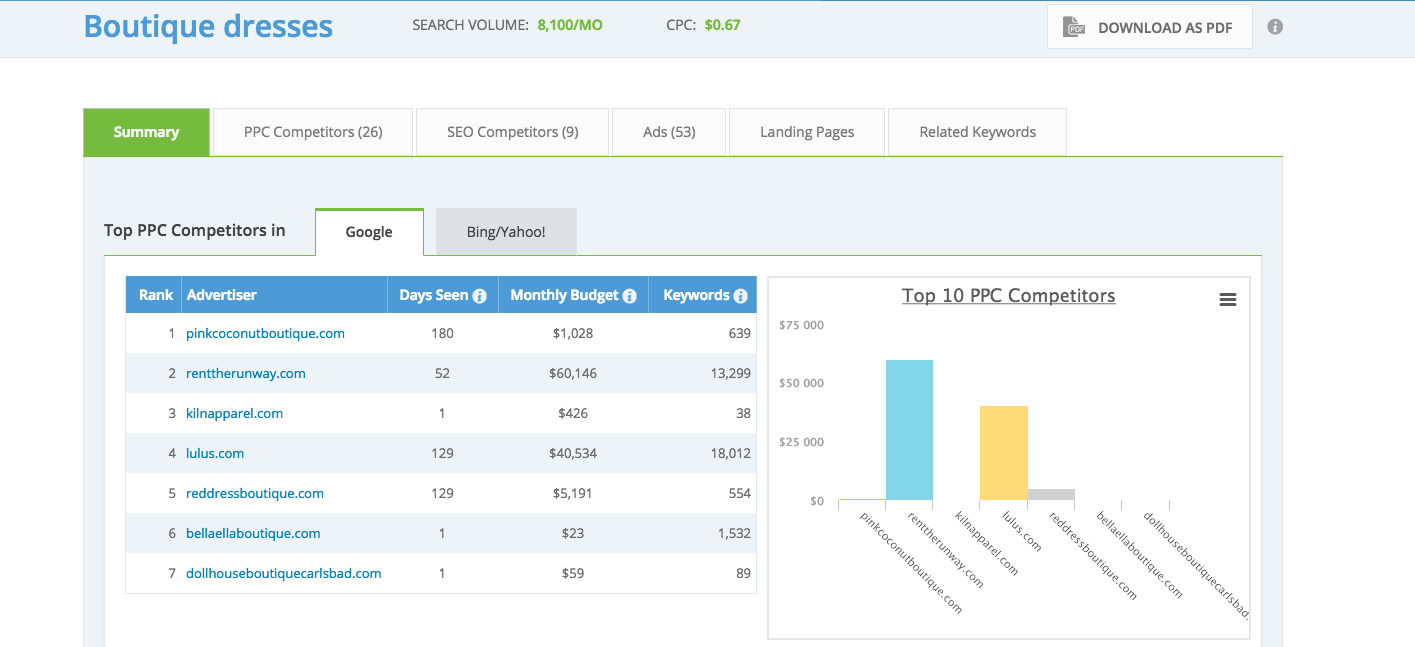Click the $75 000 chart axis label
This screenshot has height=647, width=1415.
[x=801, y=325]
